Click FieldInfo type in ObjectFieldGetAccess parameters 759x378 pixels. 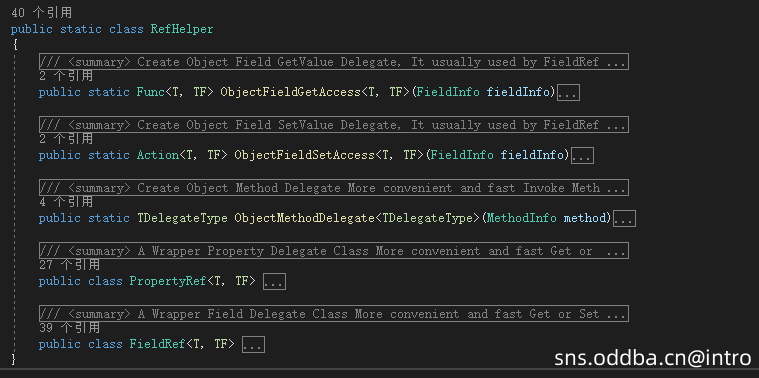tap(448, 92)
